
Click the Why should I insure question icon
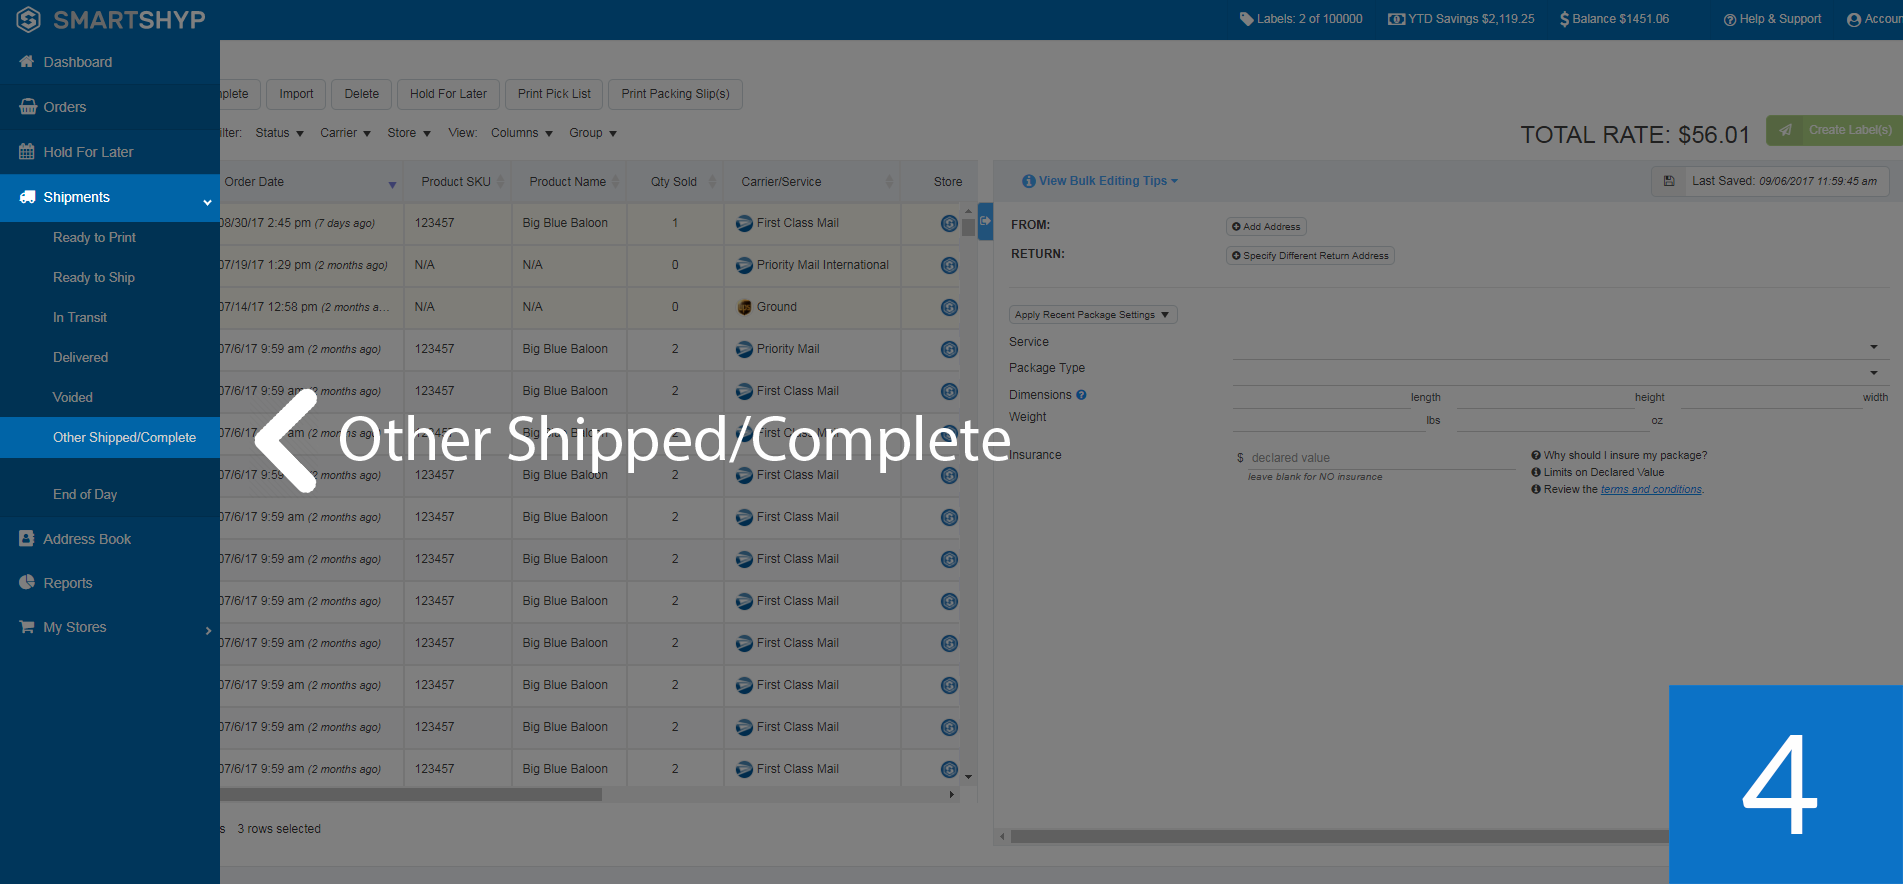coord(1536,455)
